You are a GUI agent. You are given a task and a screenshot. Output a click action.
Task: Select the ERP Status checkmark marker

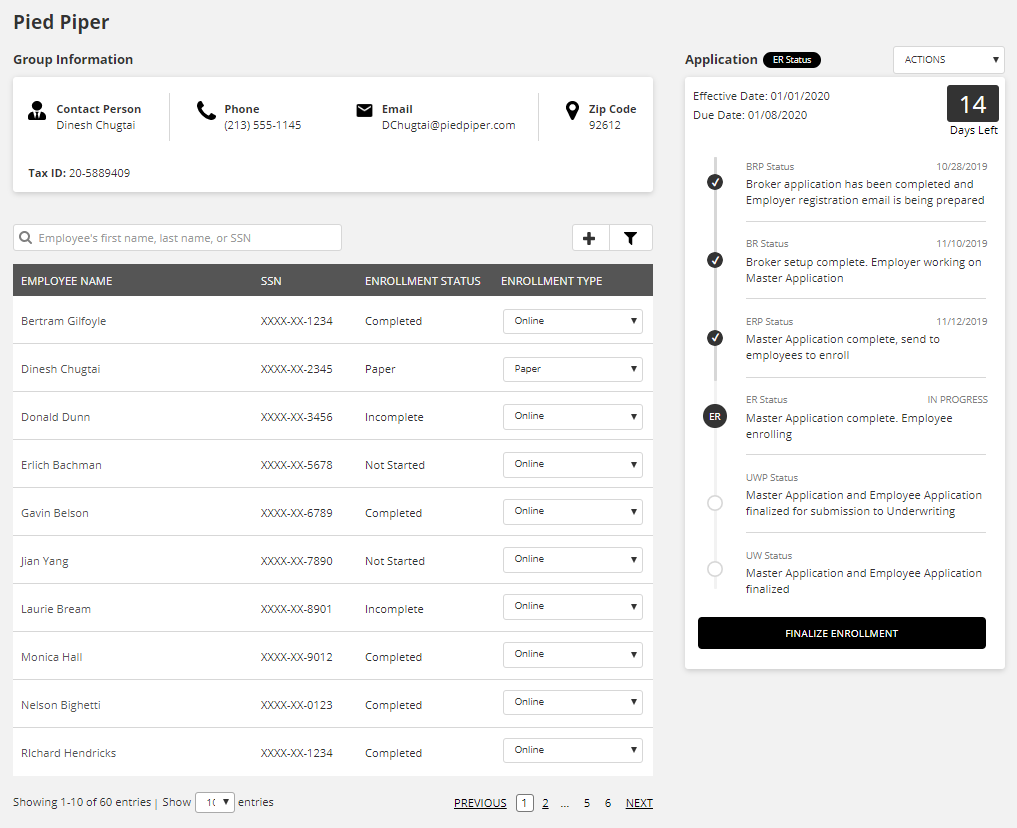pos(715,338)
